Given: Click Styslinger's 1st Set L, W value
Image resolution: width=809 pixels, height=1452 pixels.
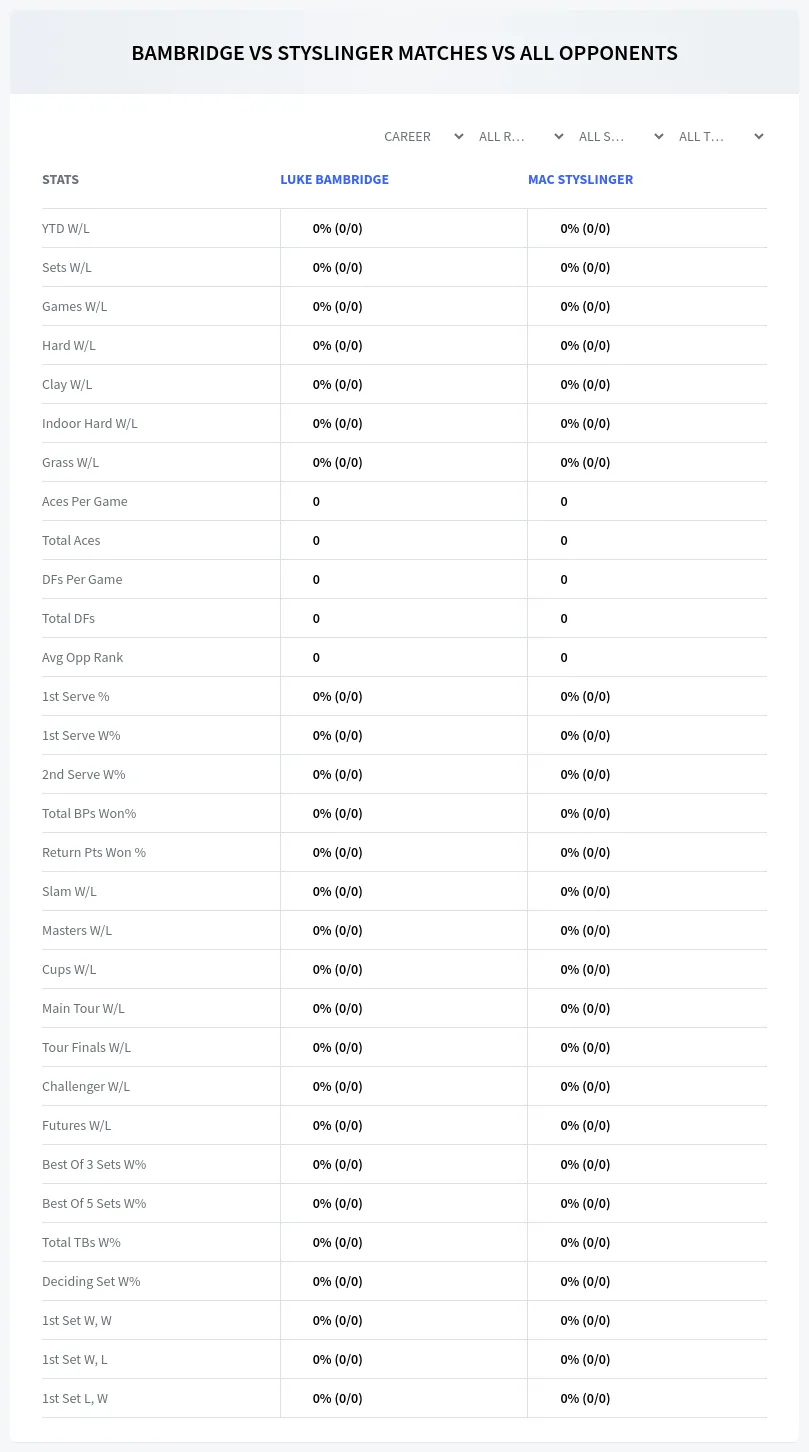Looking at the screenshot, I should click(585, 1398).
